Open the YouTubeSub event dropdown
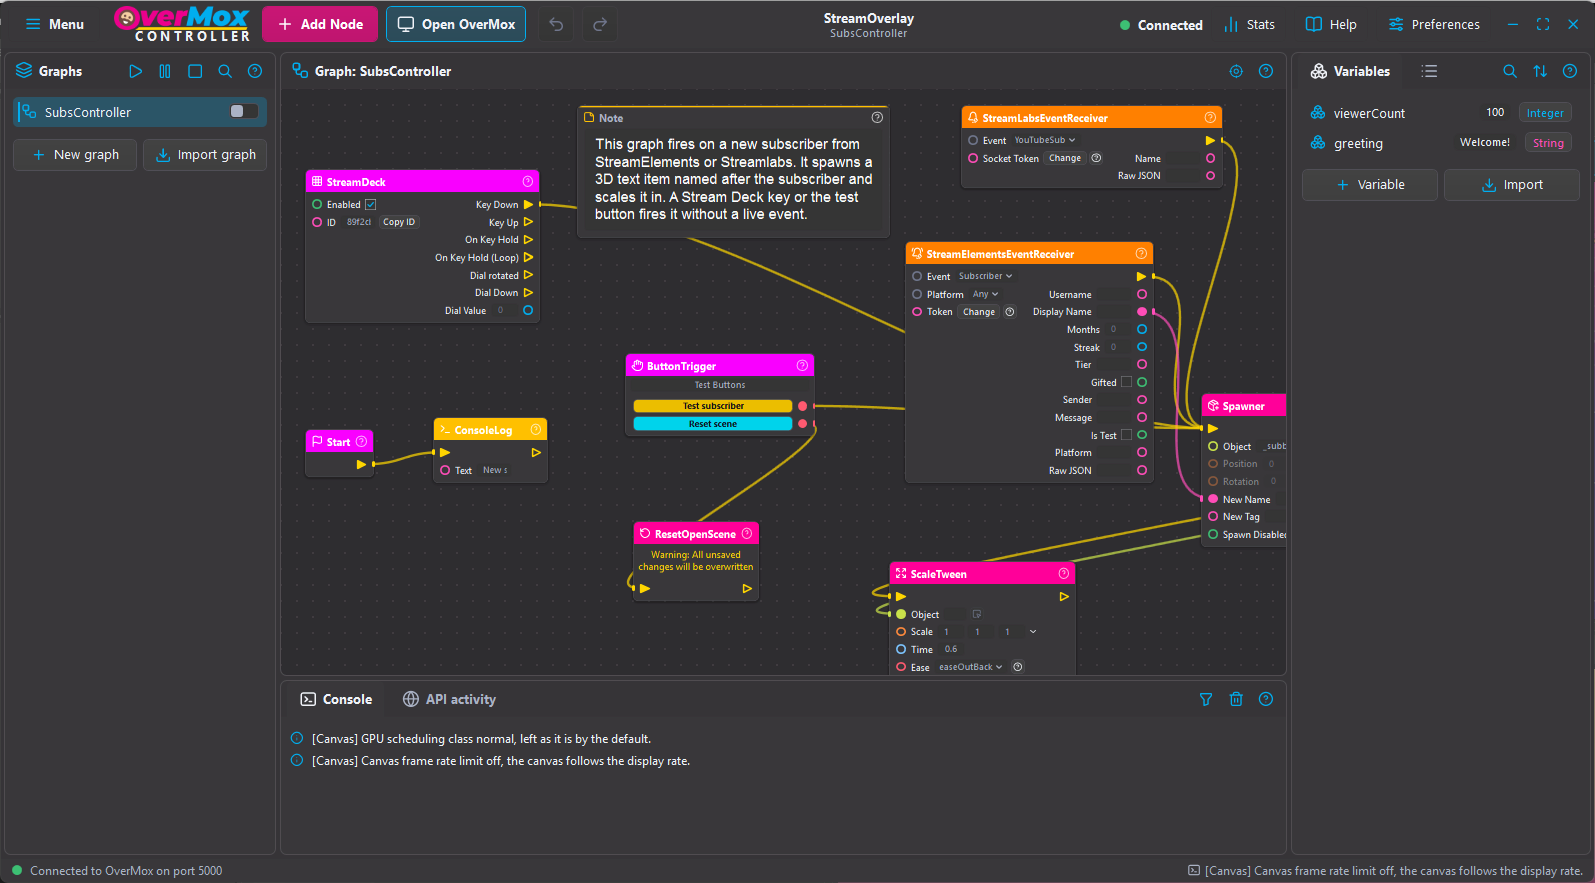 (1045, 140)
